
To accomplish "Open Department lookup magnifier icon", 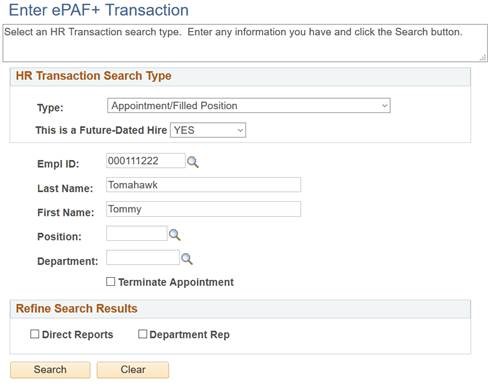I will click(187, 259).
